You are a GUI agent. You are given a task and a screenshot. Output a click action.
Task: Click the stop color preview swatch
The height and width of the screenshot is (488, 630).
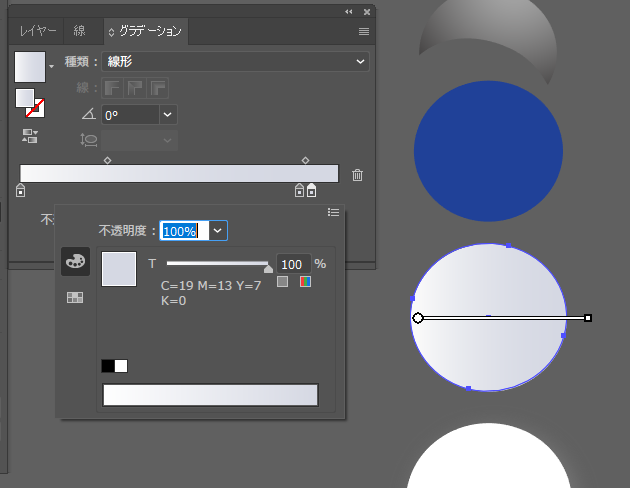click(119, 269)
